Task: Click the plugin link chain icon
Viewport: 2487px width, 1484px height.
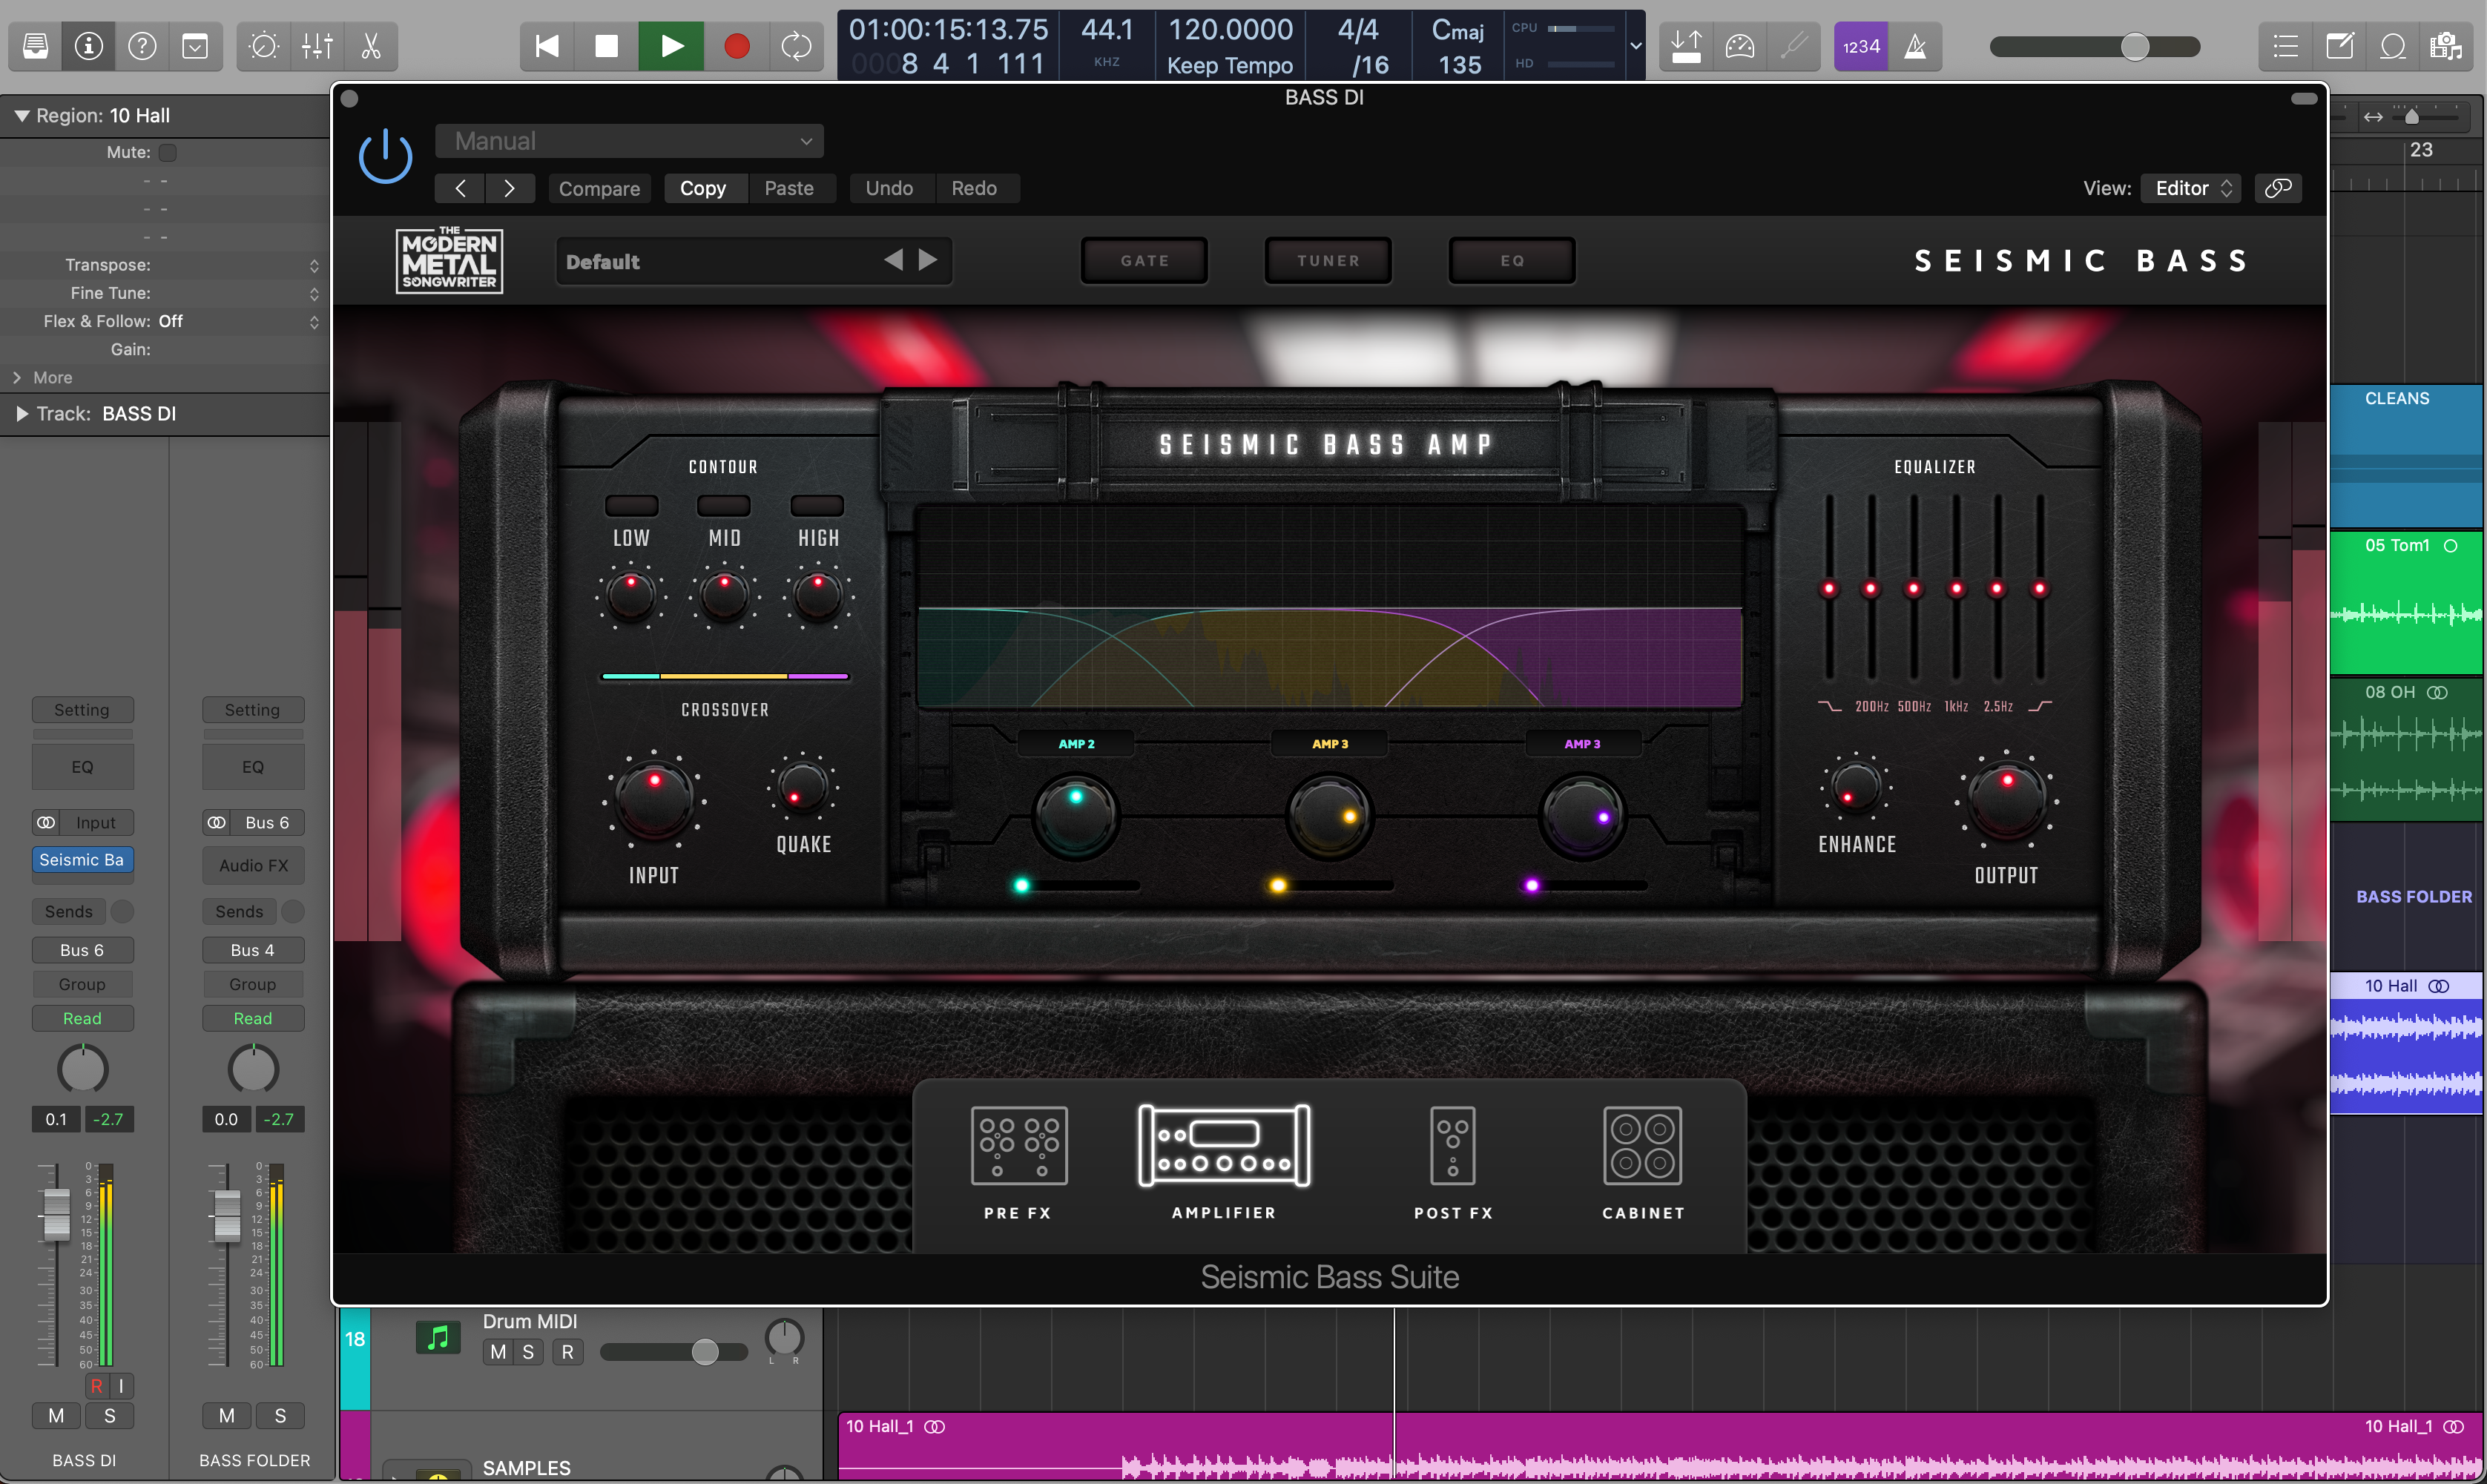Action: click(2278, 188)
